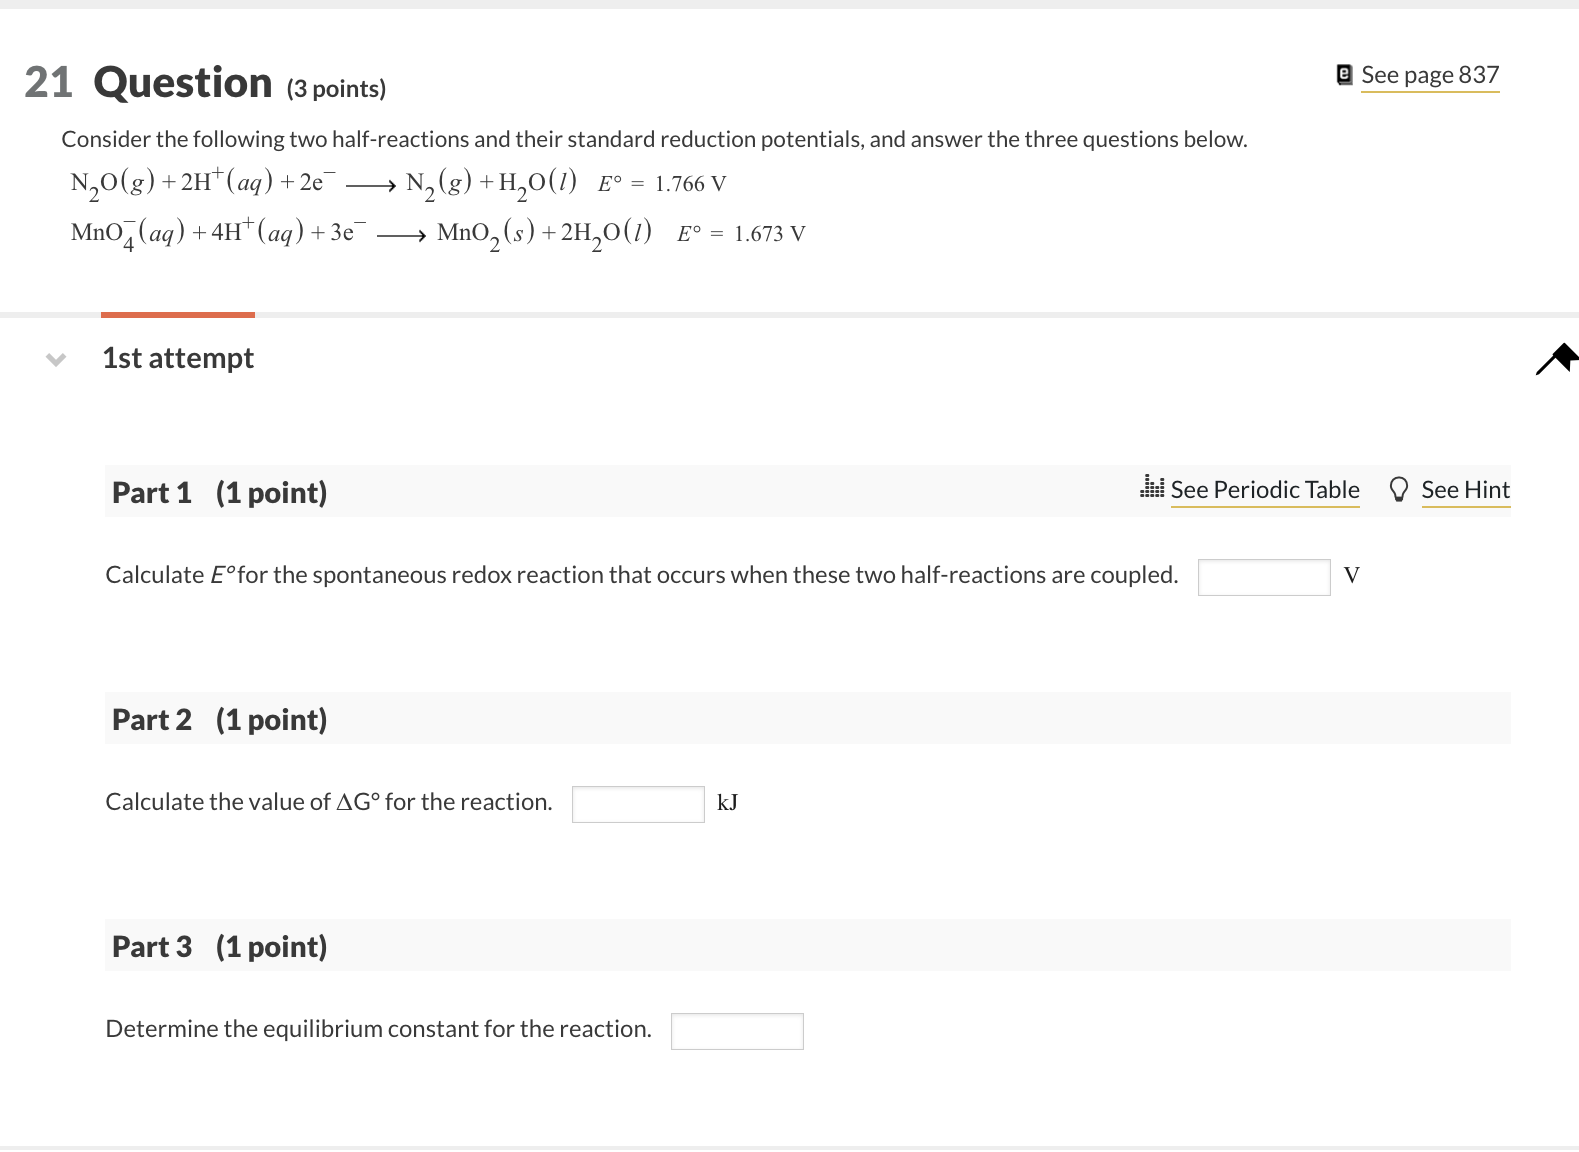1579x1152 pixels.
Task: Click the periodic table icon in Part 1
Action: (1152, 489)
